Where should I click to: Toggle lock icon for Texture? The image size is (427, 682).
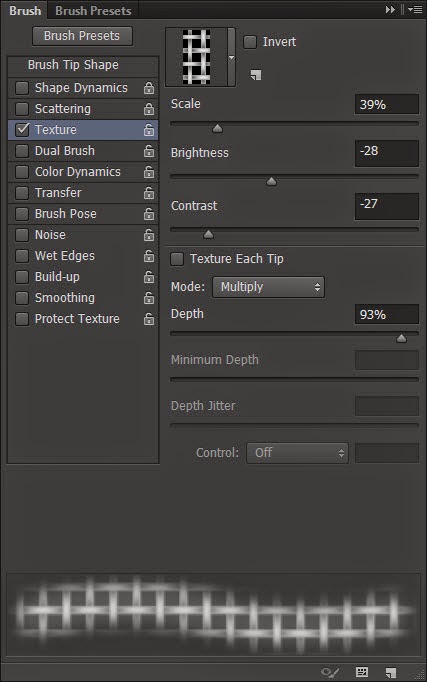click(x=149, y=130)
